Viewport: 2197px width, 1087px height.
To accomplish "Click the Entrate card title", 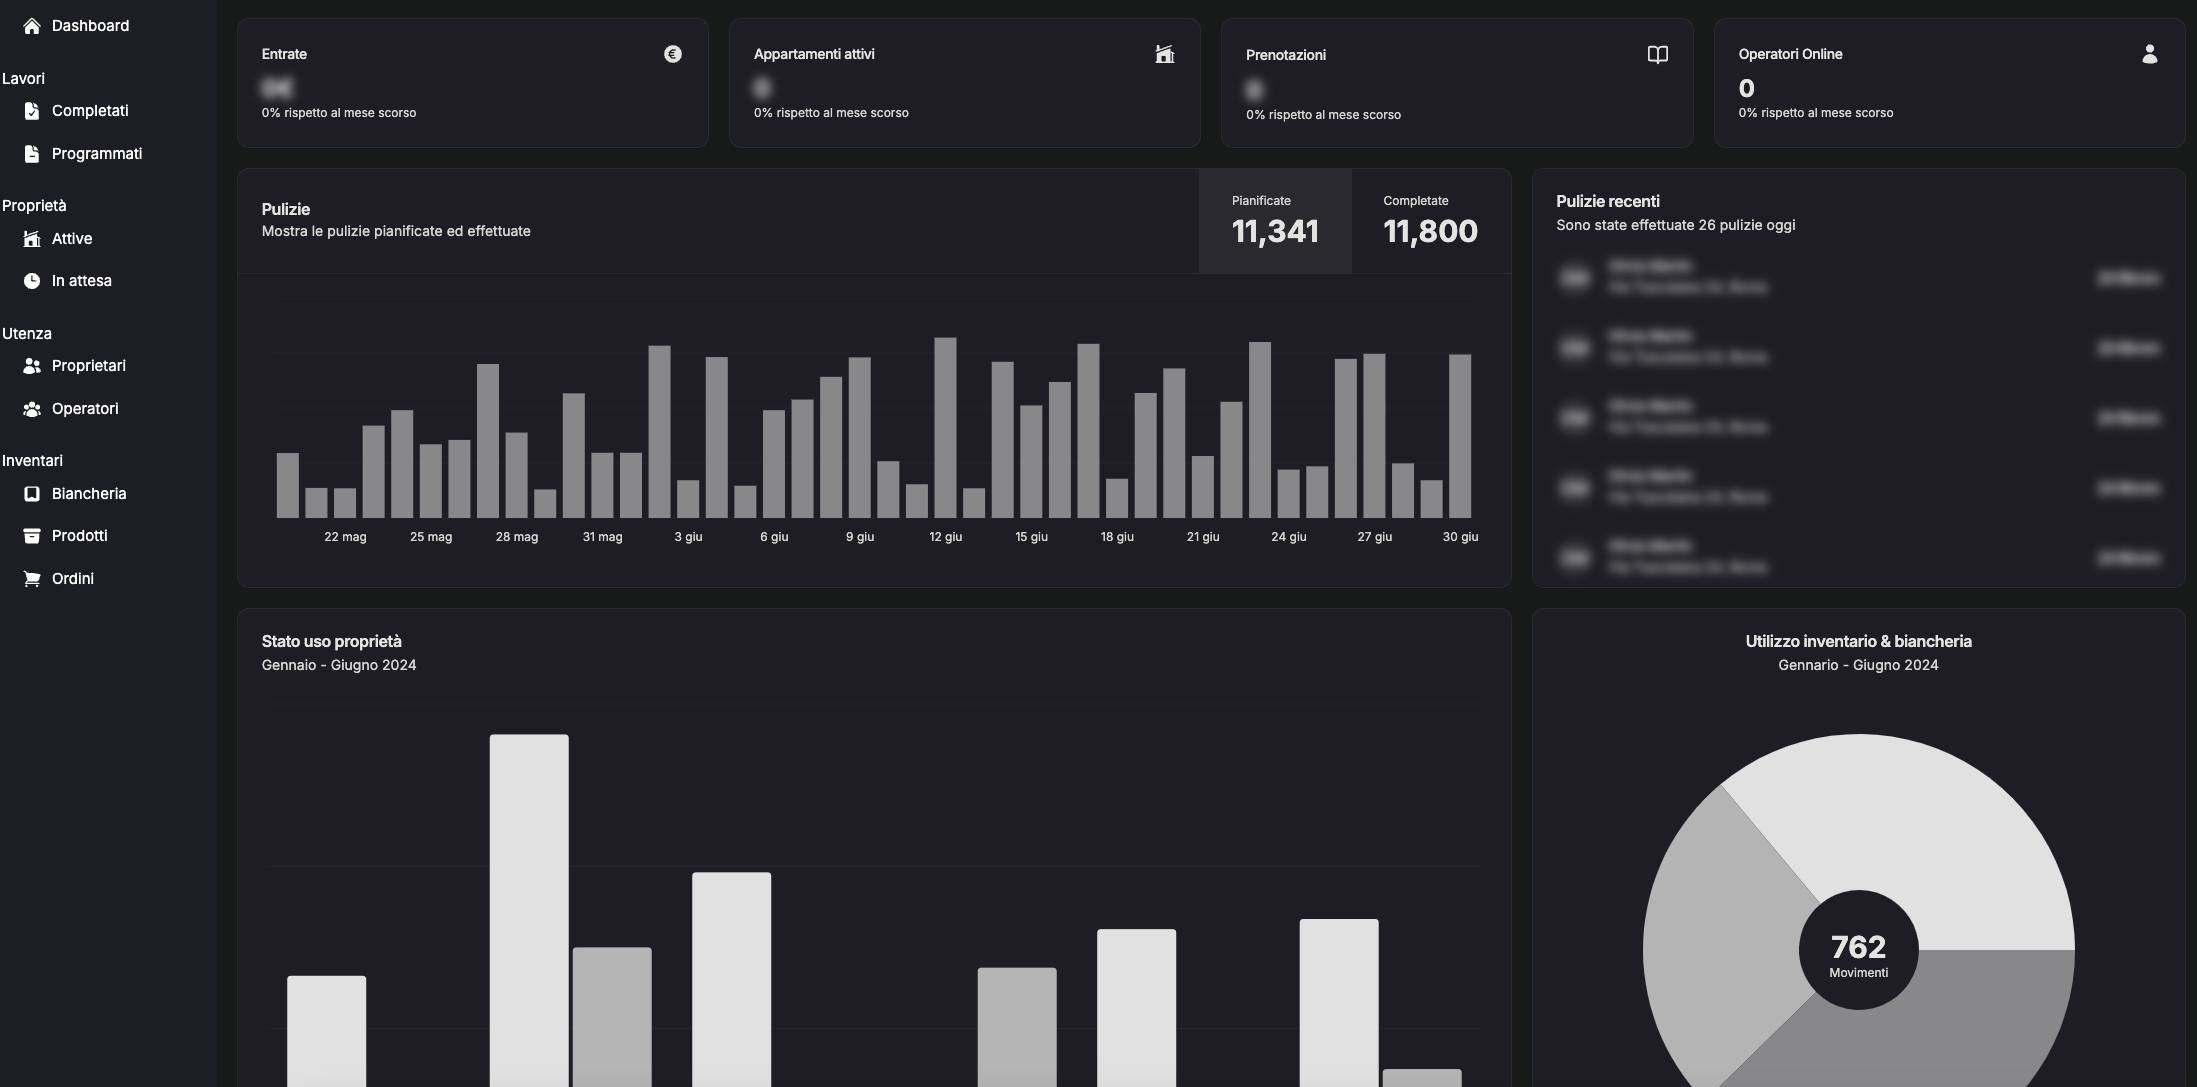I will click(x=284, y=54).
